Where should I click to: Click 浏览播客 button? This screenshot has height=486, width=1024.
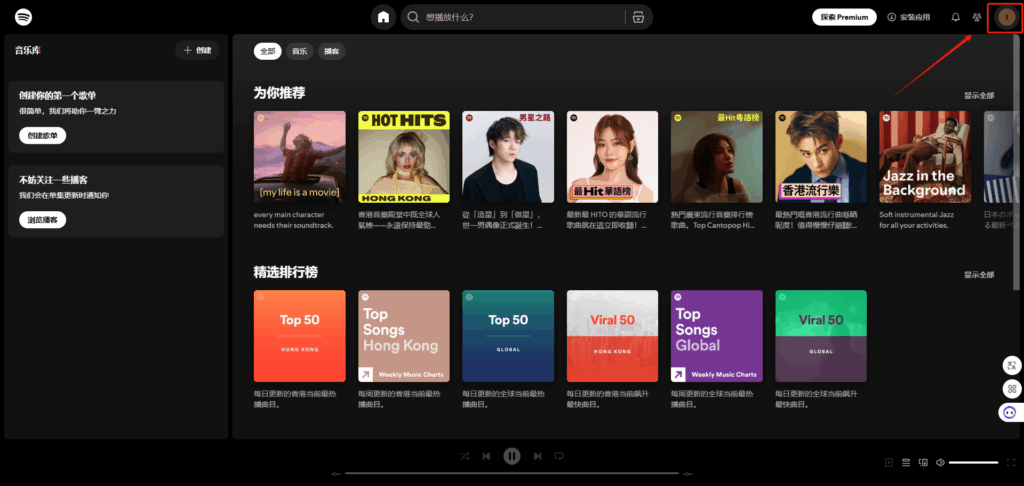point(42,219)
